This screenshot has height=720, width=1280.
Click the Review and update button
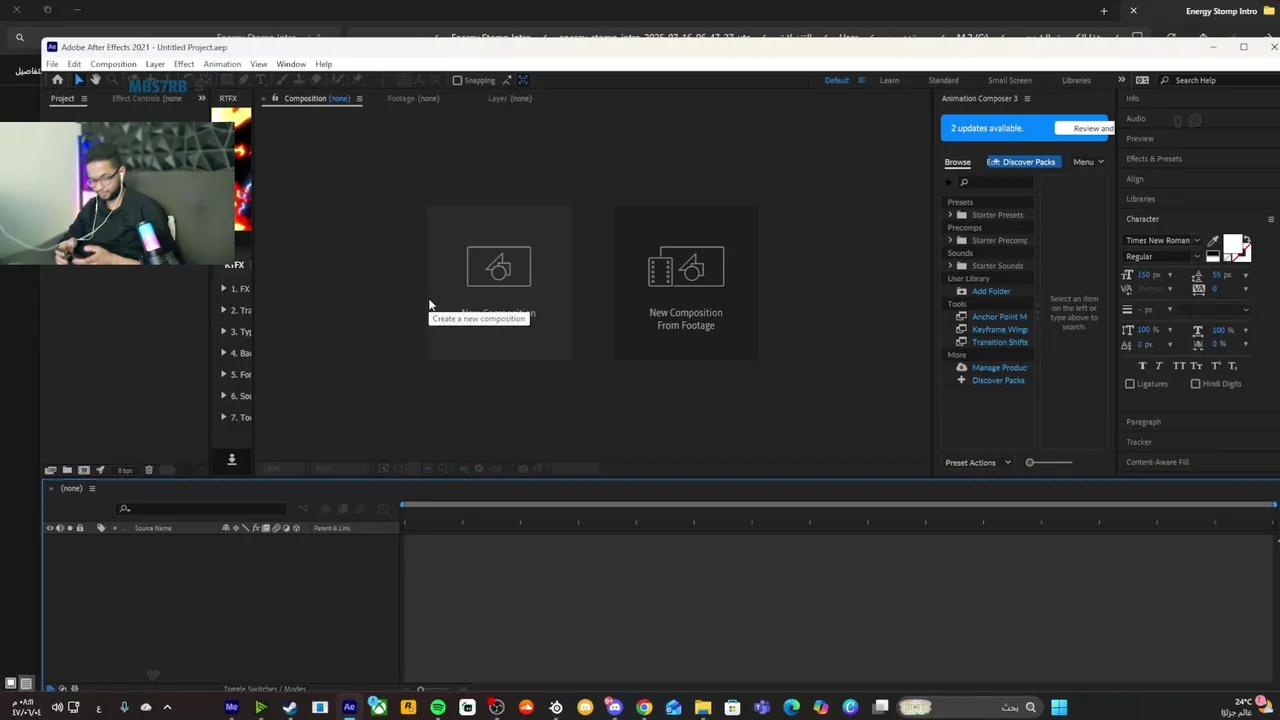[x=1085, y=128]
